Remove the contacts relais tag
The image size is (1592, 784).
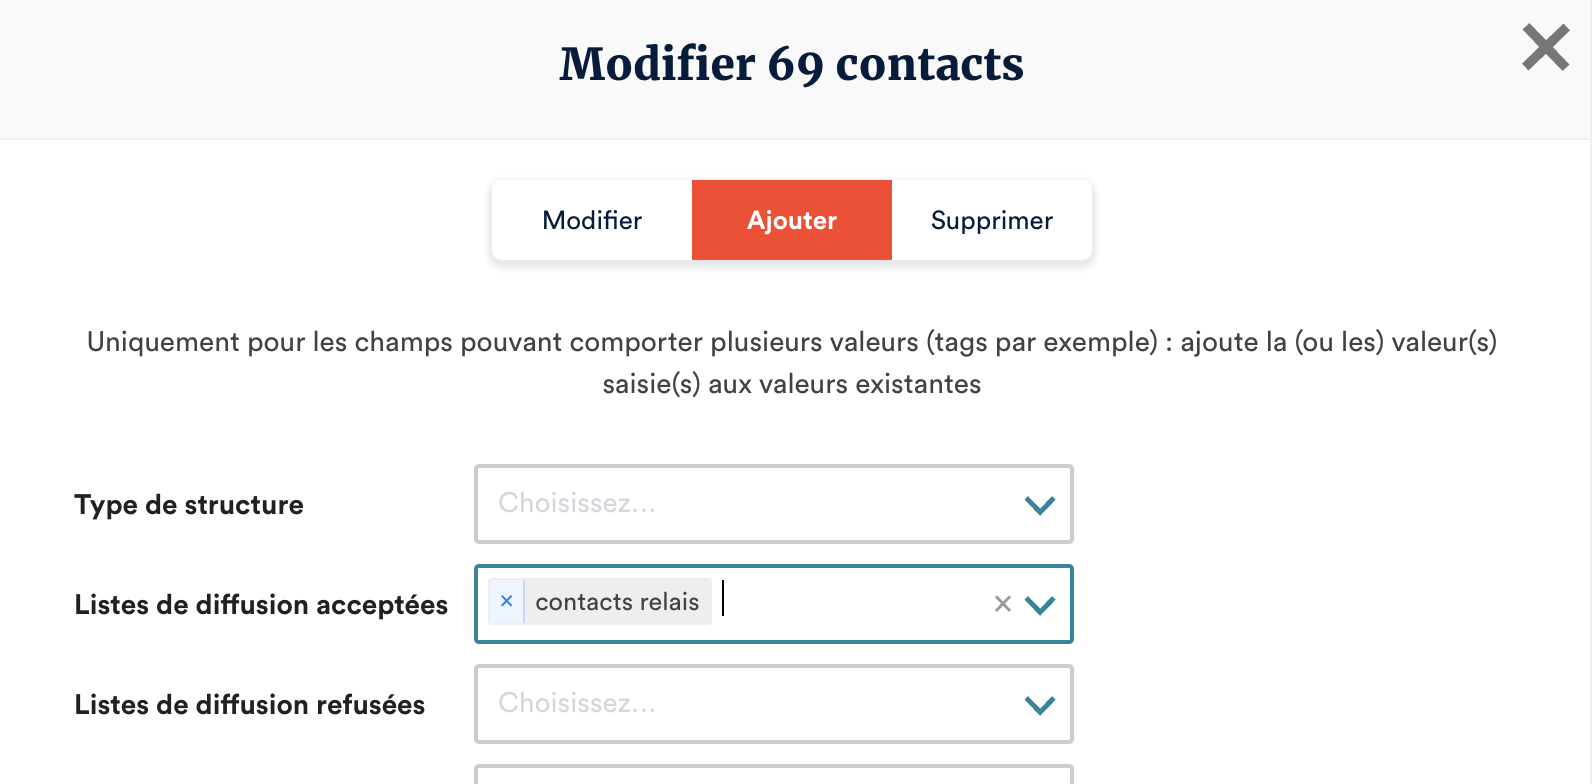point(507,601)
